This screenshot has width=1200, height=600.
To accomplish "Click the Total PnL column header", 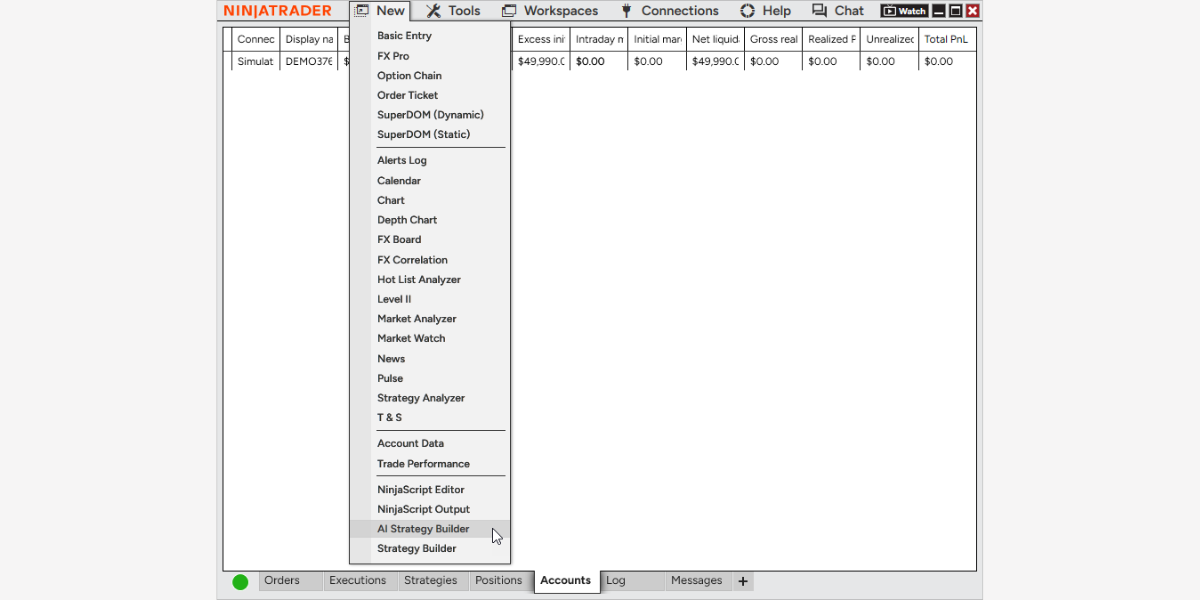I will pos(947,39).
